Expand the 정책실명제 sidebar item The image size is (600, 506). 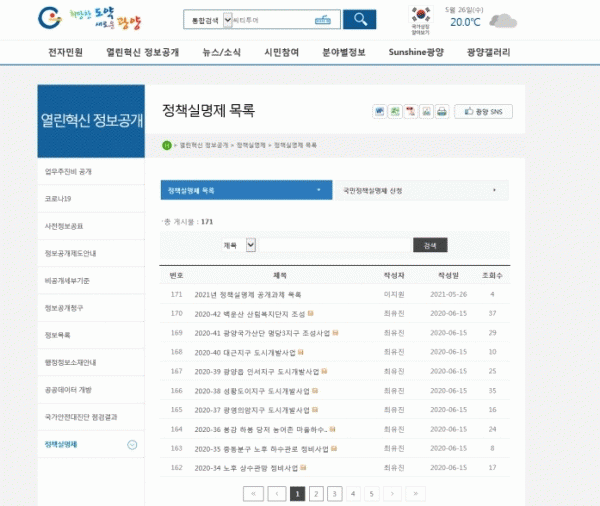tap(133, 444)
